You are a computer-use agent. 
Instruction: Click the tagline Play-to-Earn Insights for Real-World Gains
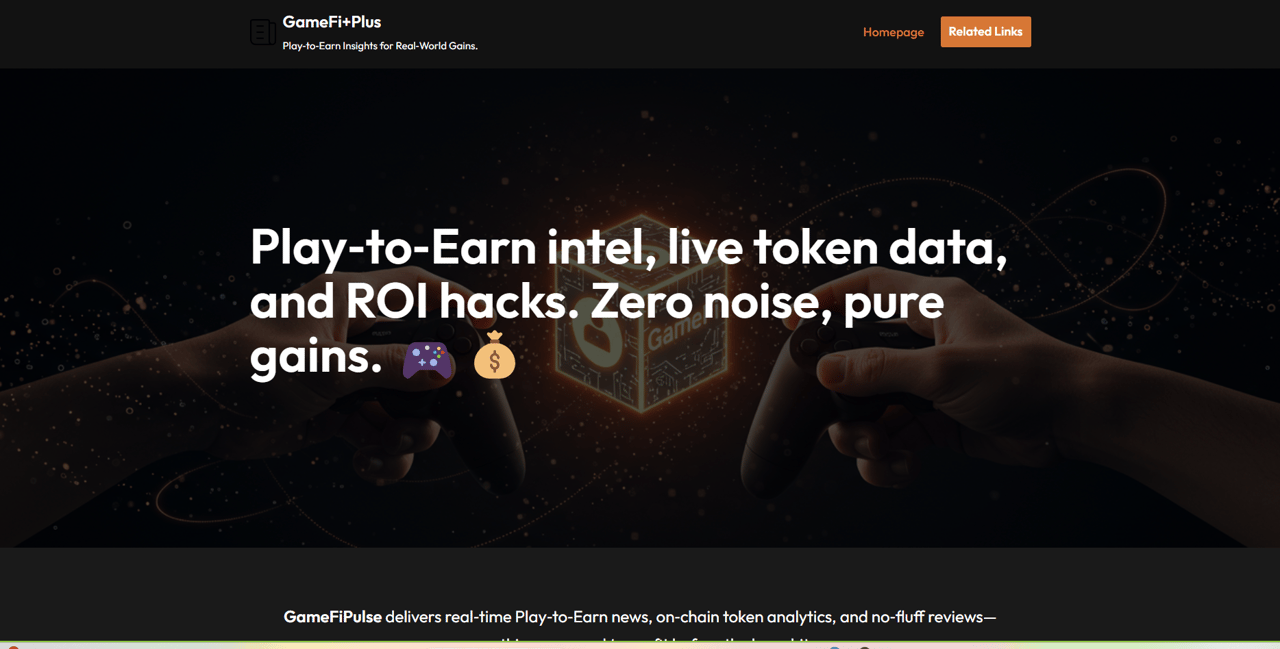tap(380, 46)
